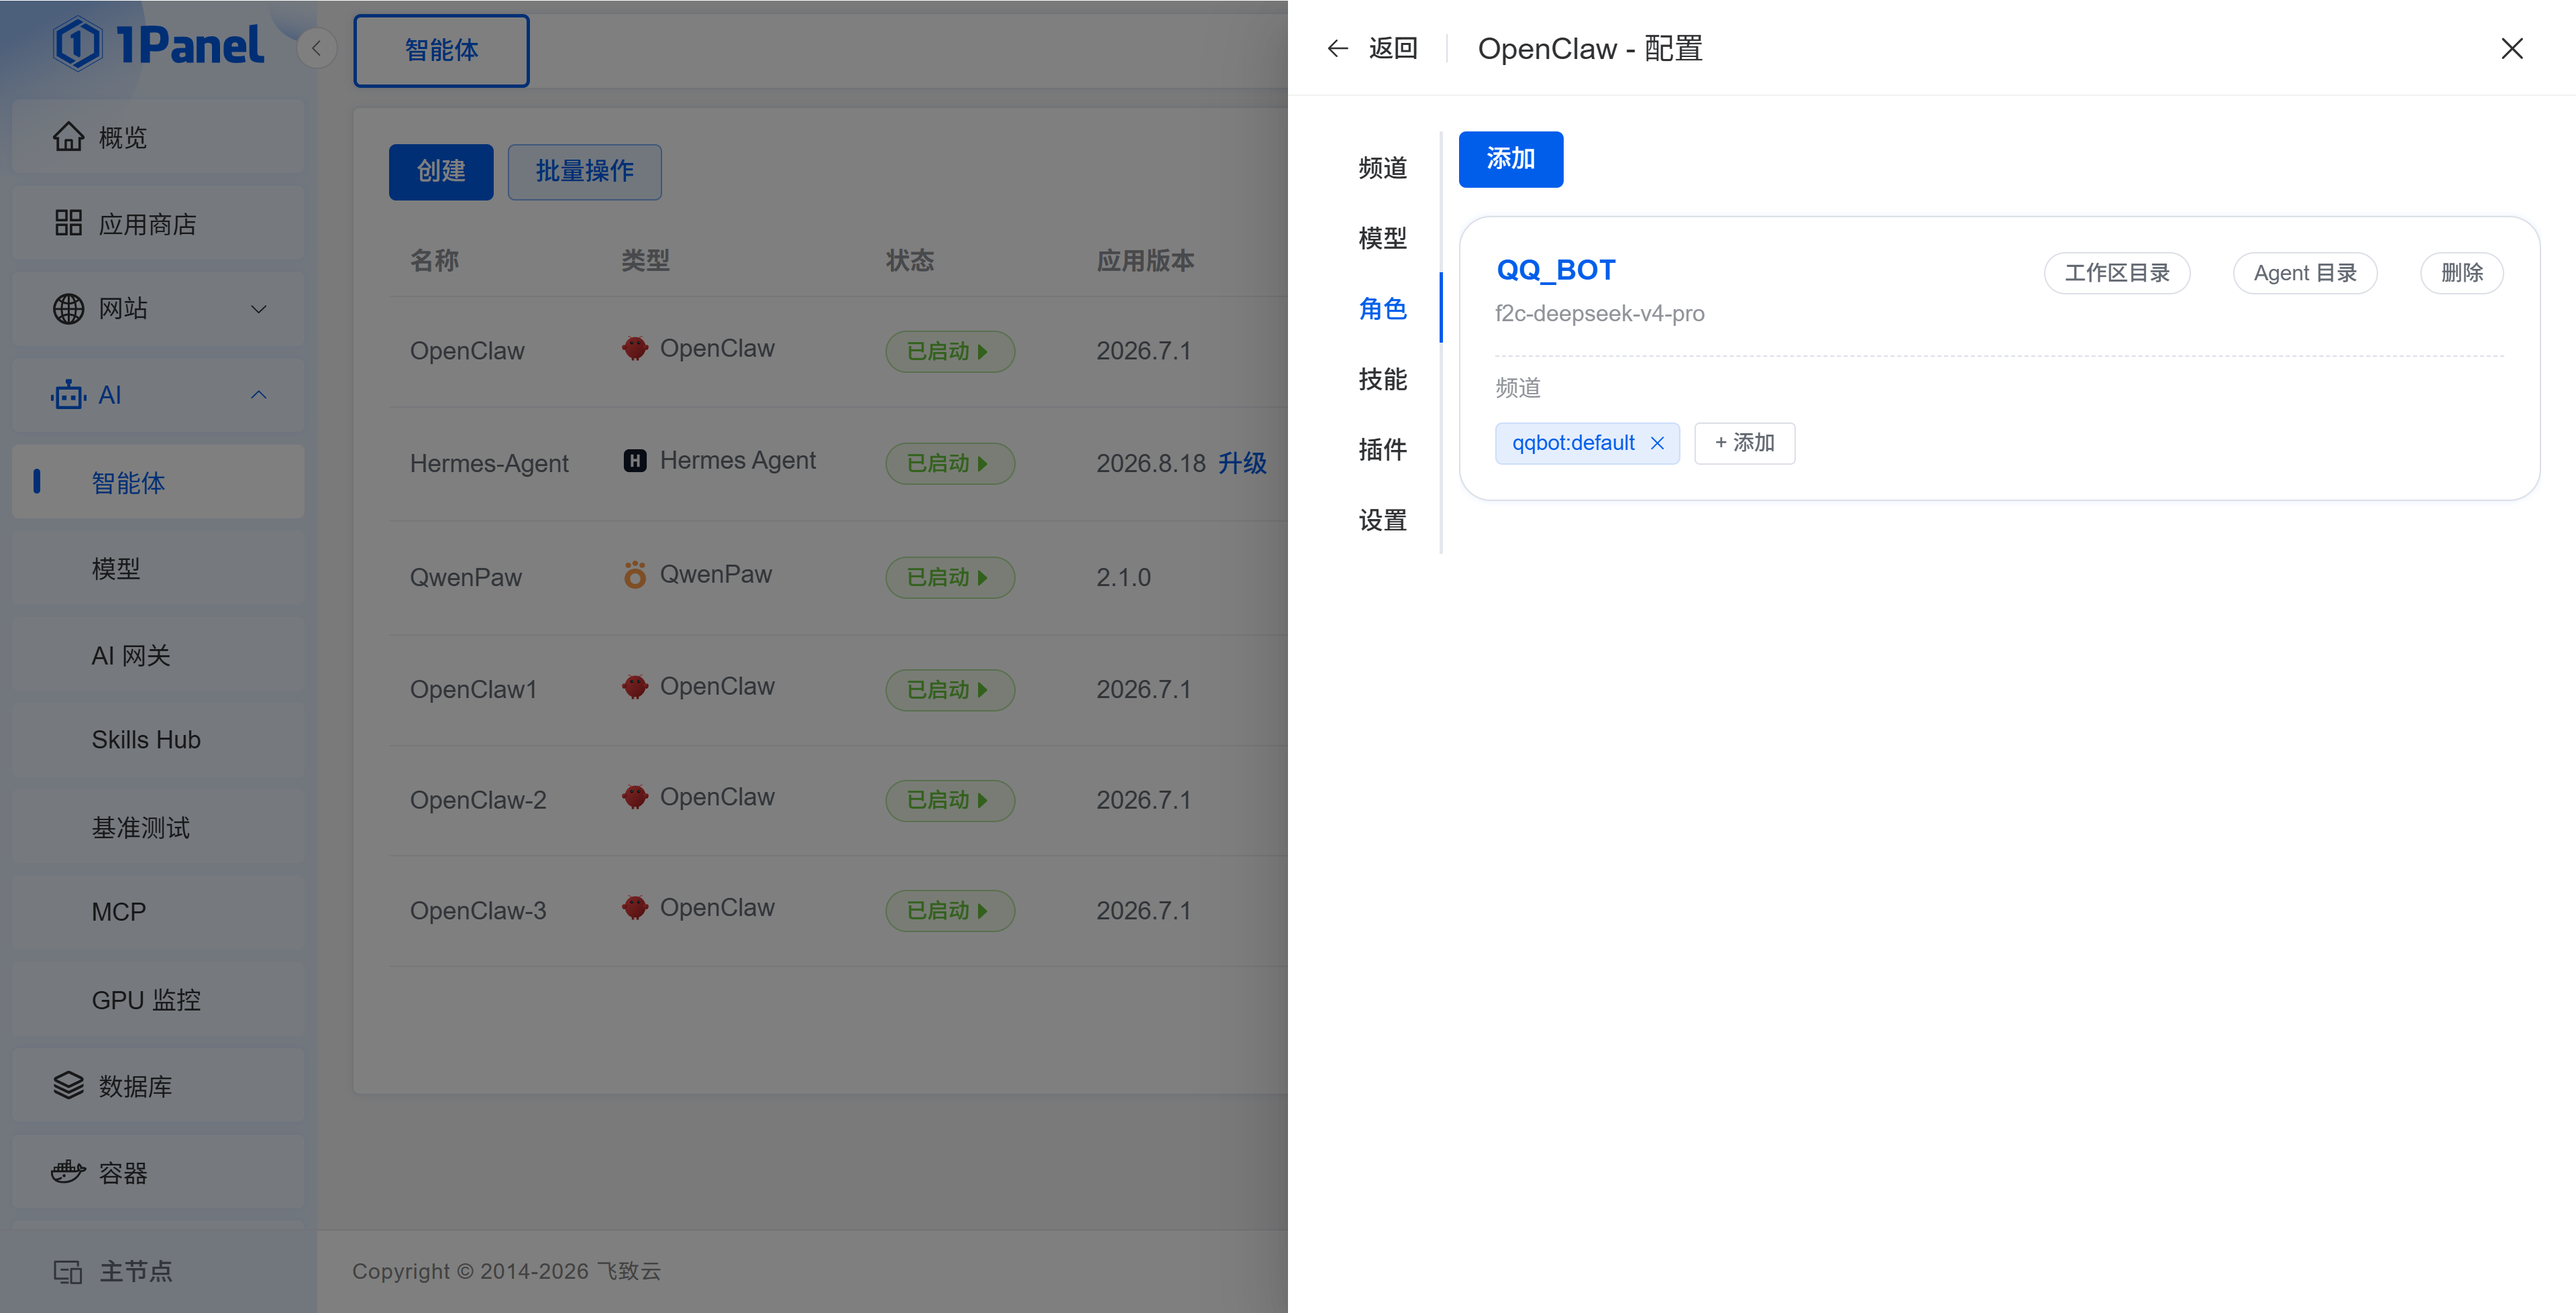Viewport: 2576px width, 1313px height.
Task: Click the OpenClaw type icon in first row
Action: coord(635,349)
